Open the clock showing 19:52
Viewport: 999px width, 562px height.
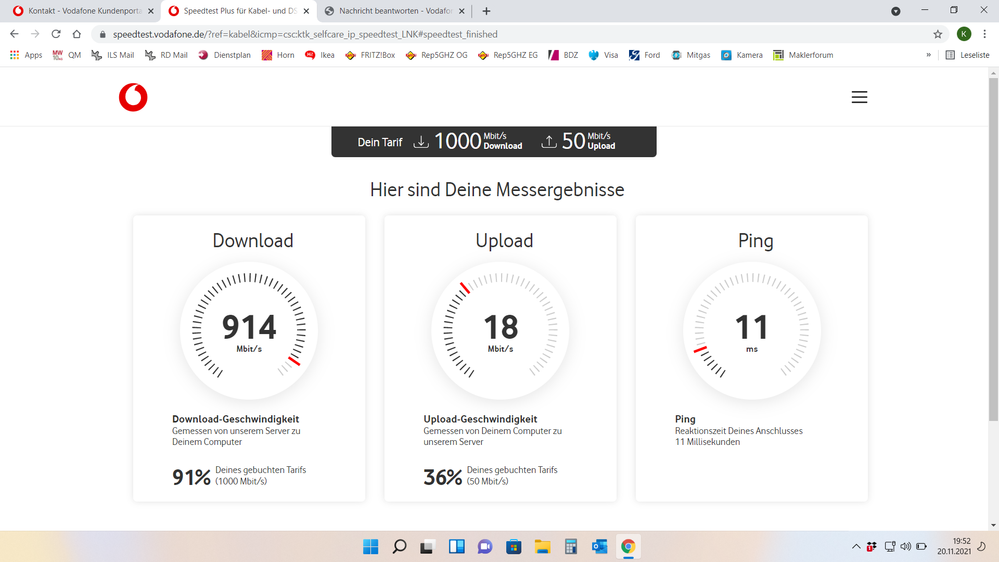click(x=954, y=546)
